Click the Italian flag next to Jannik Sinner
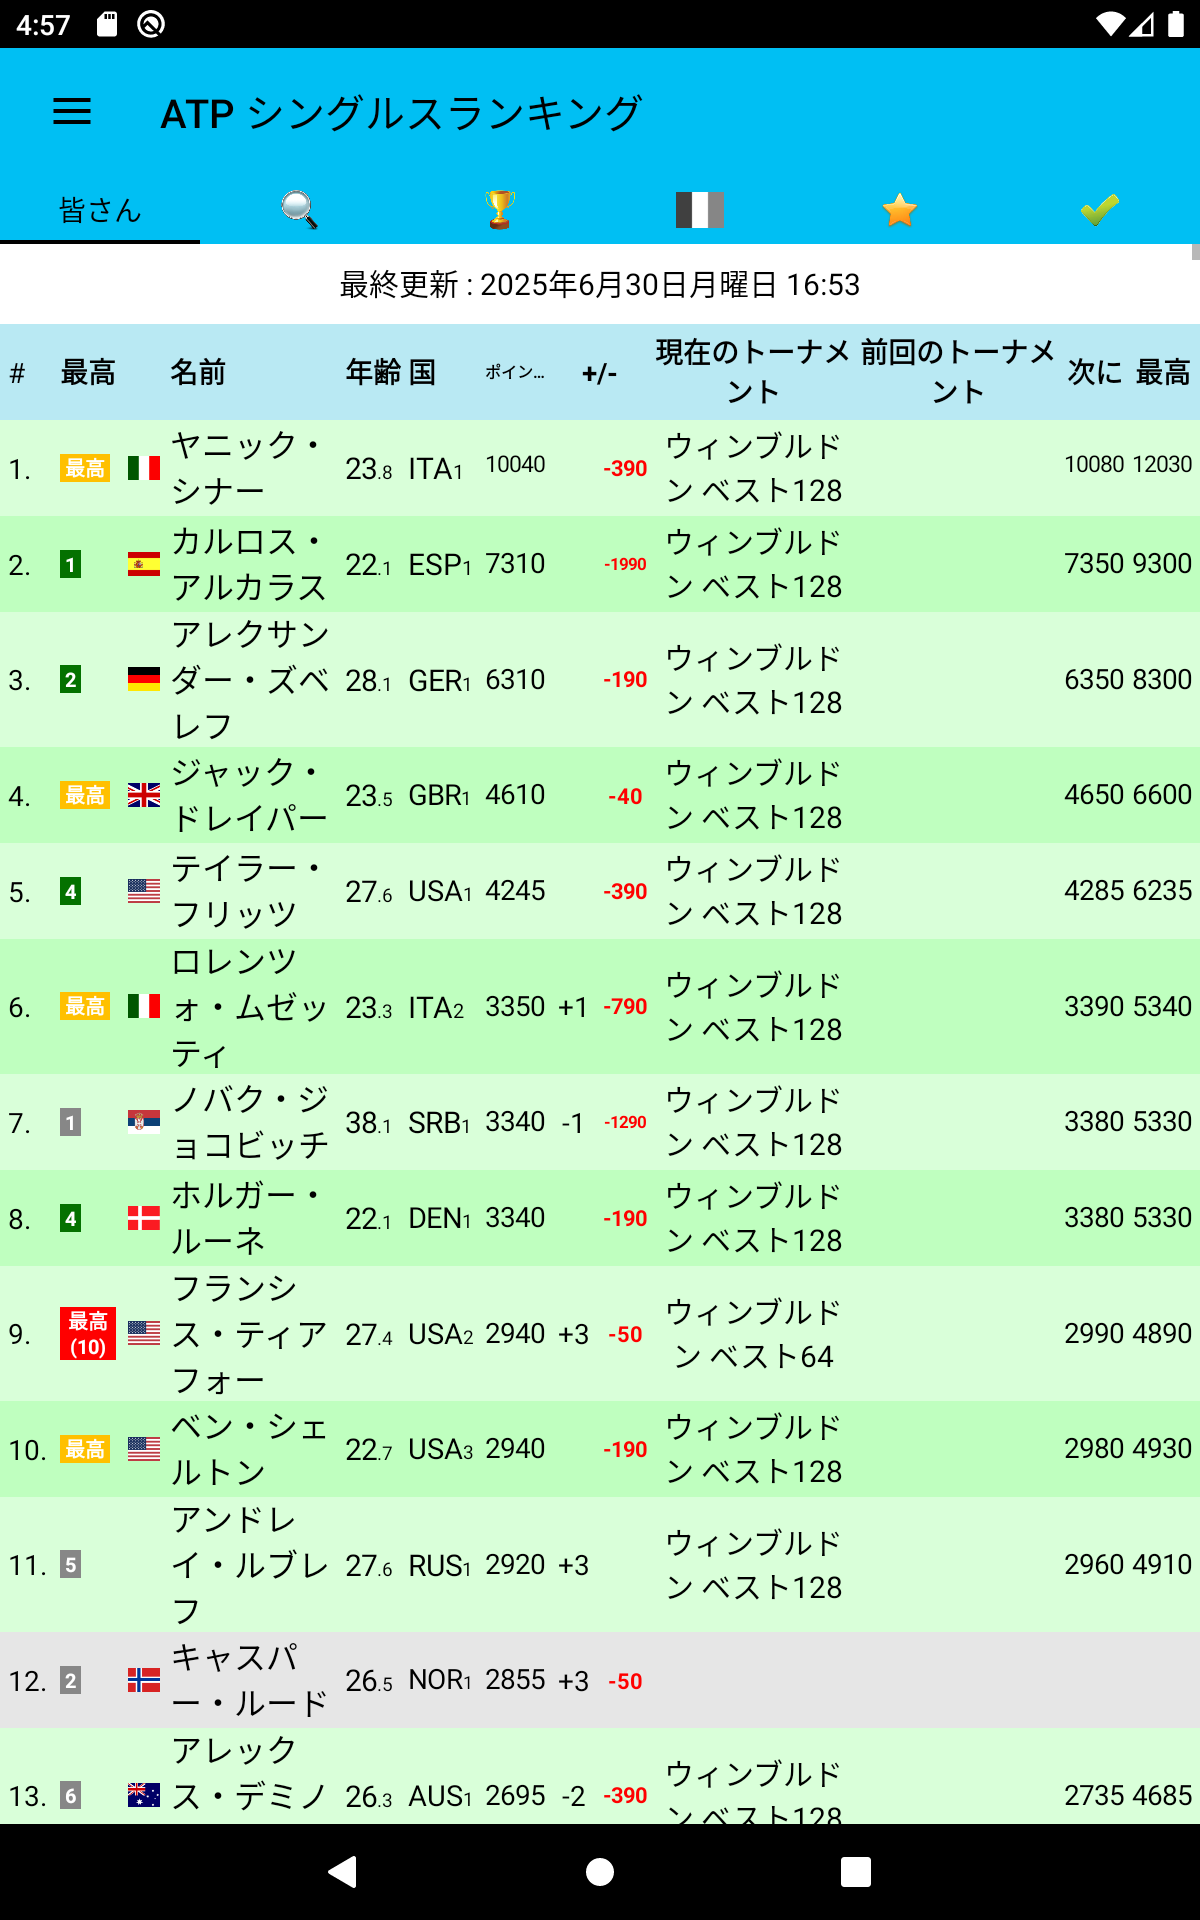The image size is (1200, 1920). [142, 465]
